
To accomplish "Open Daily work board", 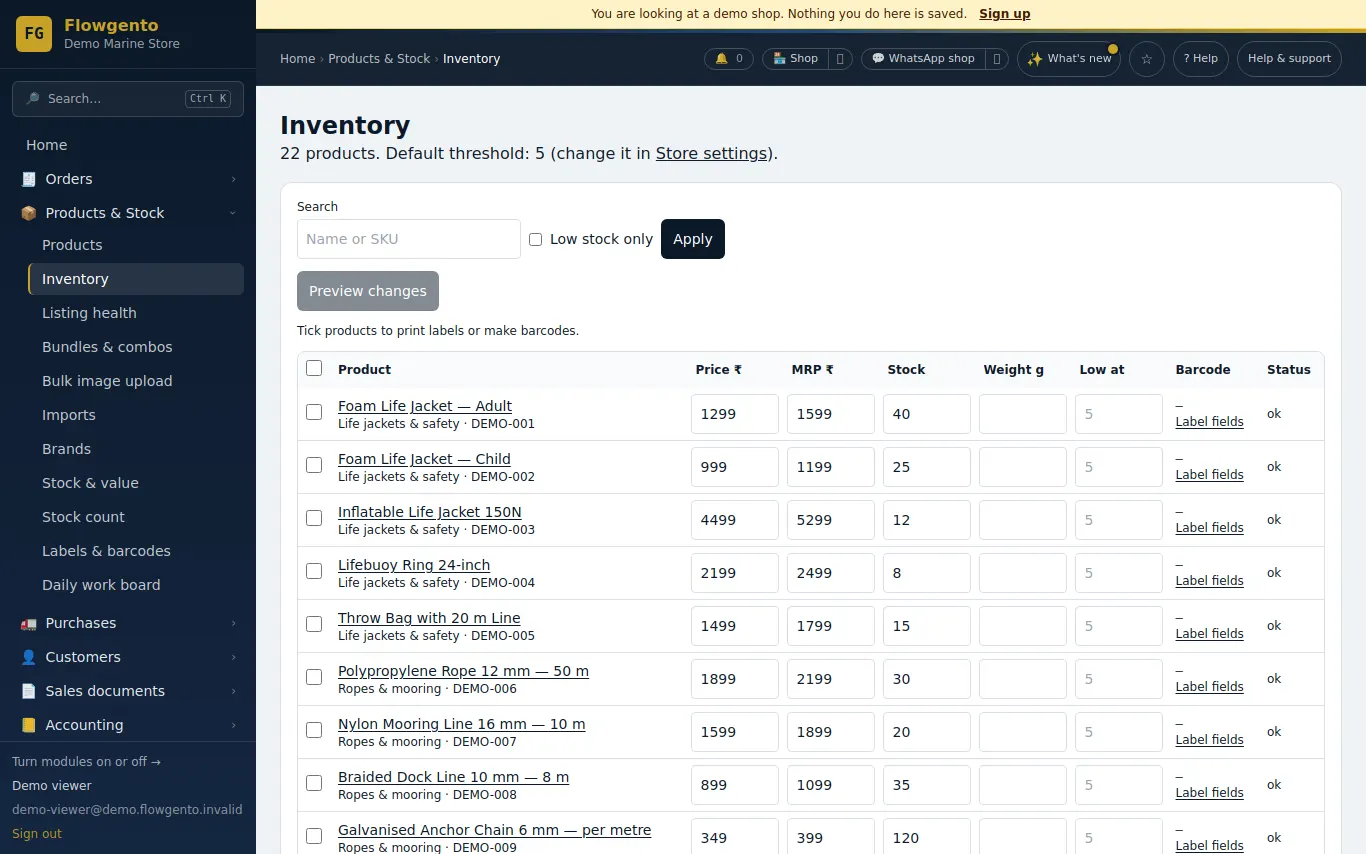I will 136,585.
